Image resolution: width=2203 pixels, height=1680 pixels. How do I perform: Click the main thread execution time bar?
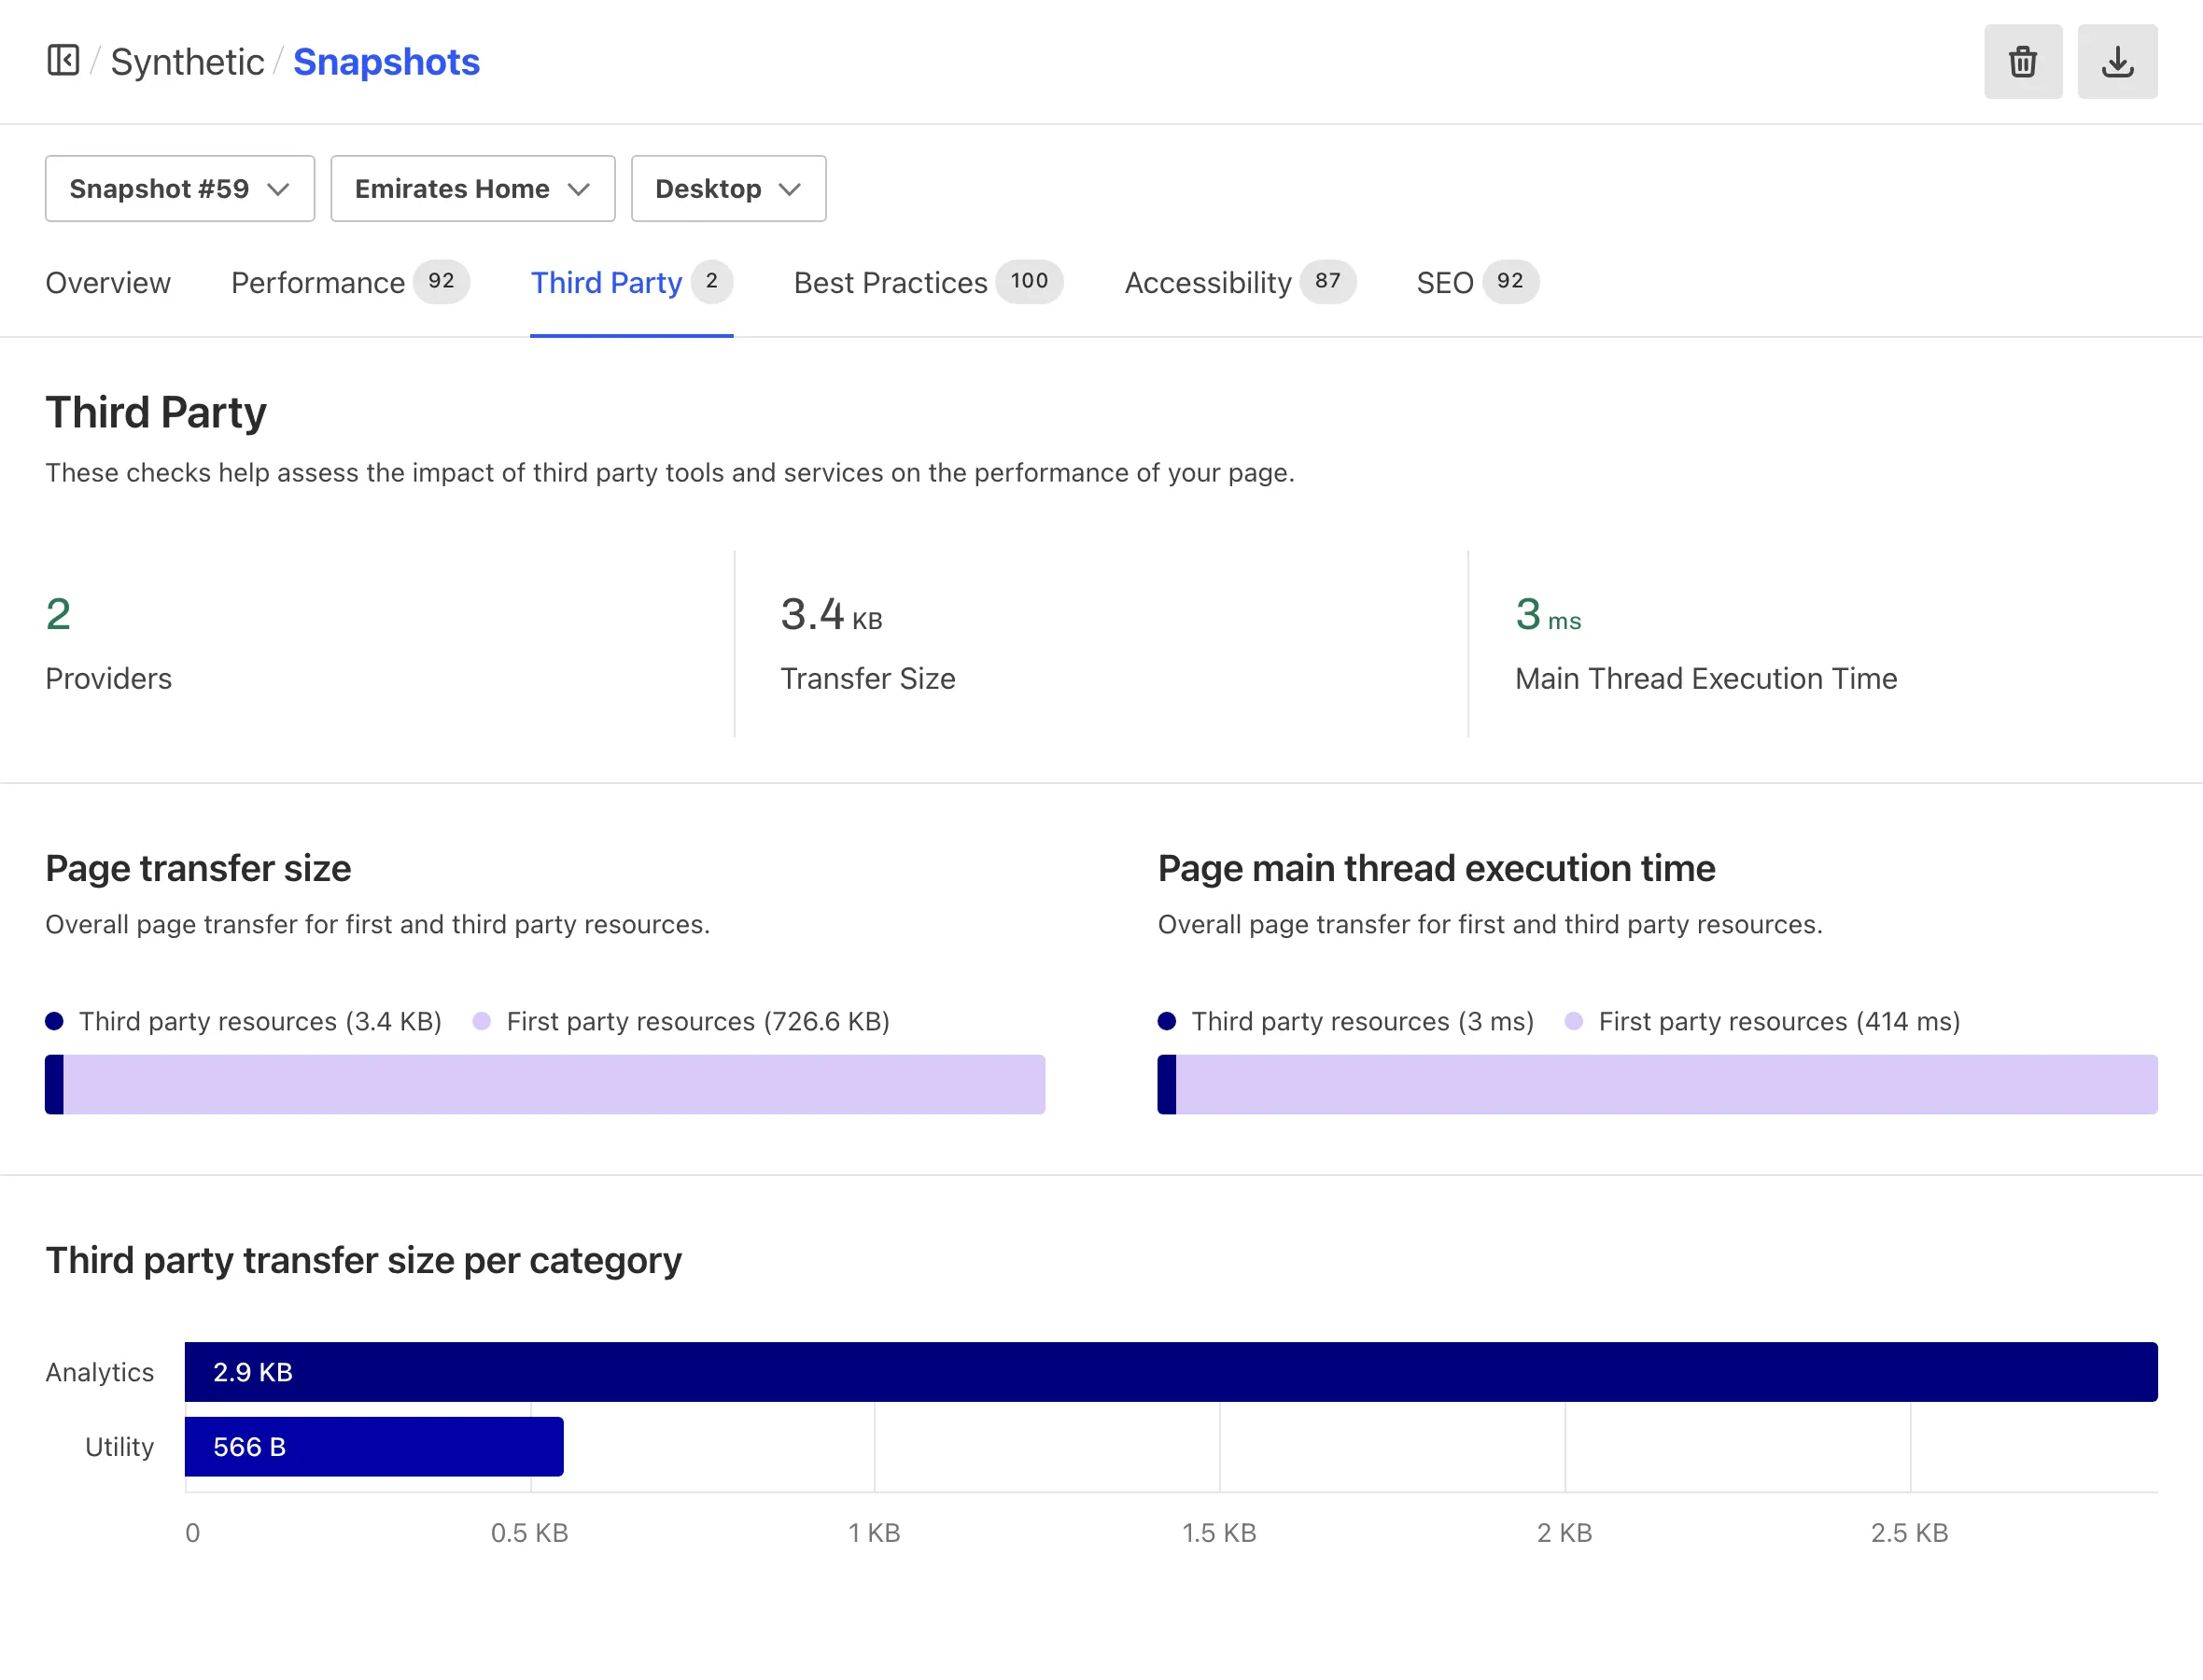(1657, 1084)
